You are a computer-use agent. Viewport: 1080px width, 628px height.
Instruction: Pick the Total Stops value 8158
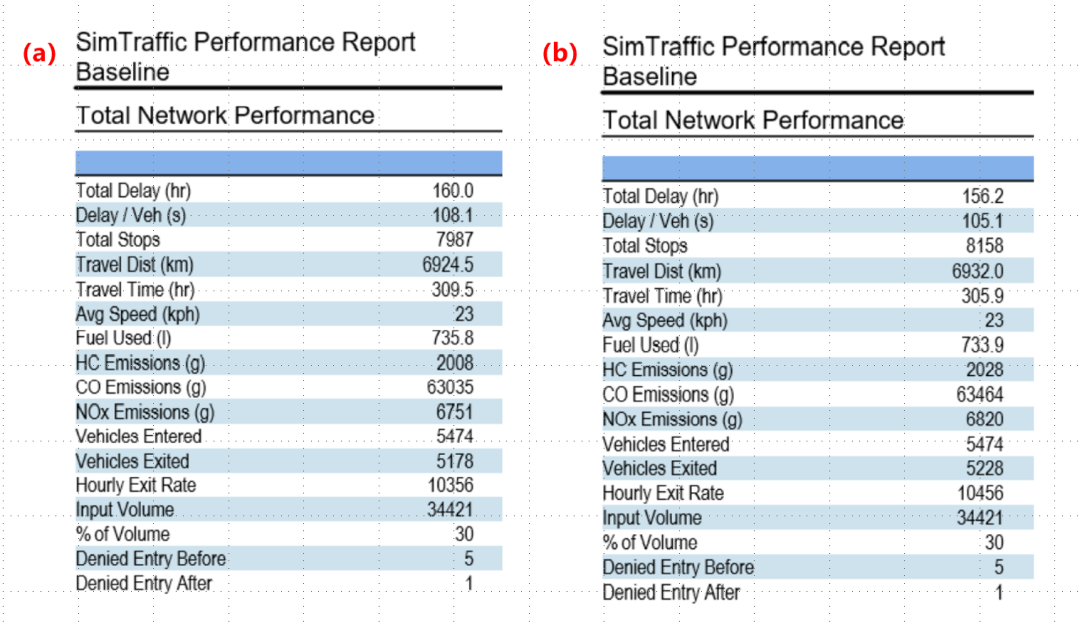pos(984,246)
